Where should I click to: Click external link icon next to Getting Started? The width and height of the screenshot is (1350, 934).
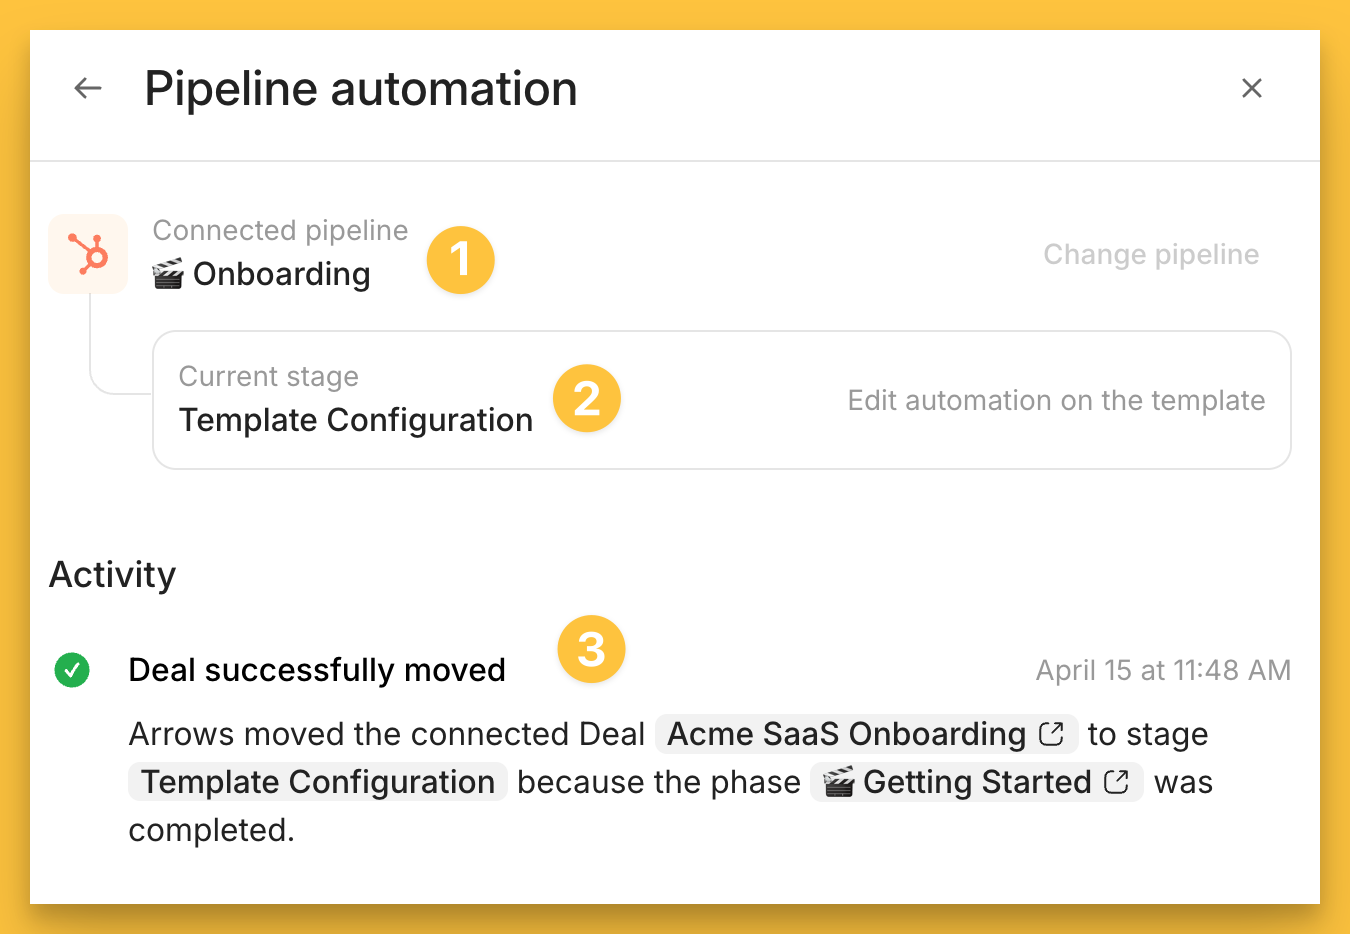(1117, 782)
